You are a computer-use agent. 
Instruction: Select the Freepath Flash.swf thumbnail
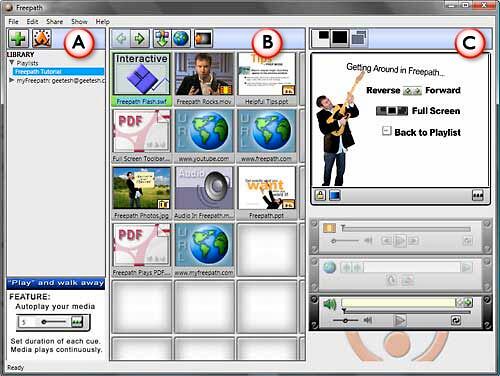pyautogui.click(x=142, y=79)
